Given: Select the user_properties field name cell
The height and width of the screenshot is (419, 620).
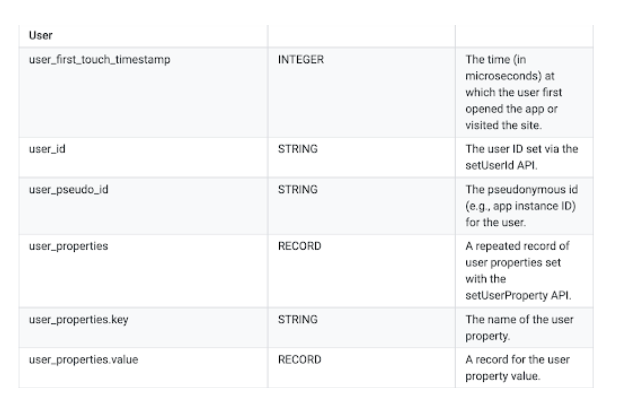Looking at the screenshot, I should pos(70,245).
